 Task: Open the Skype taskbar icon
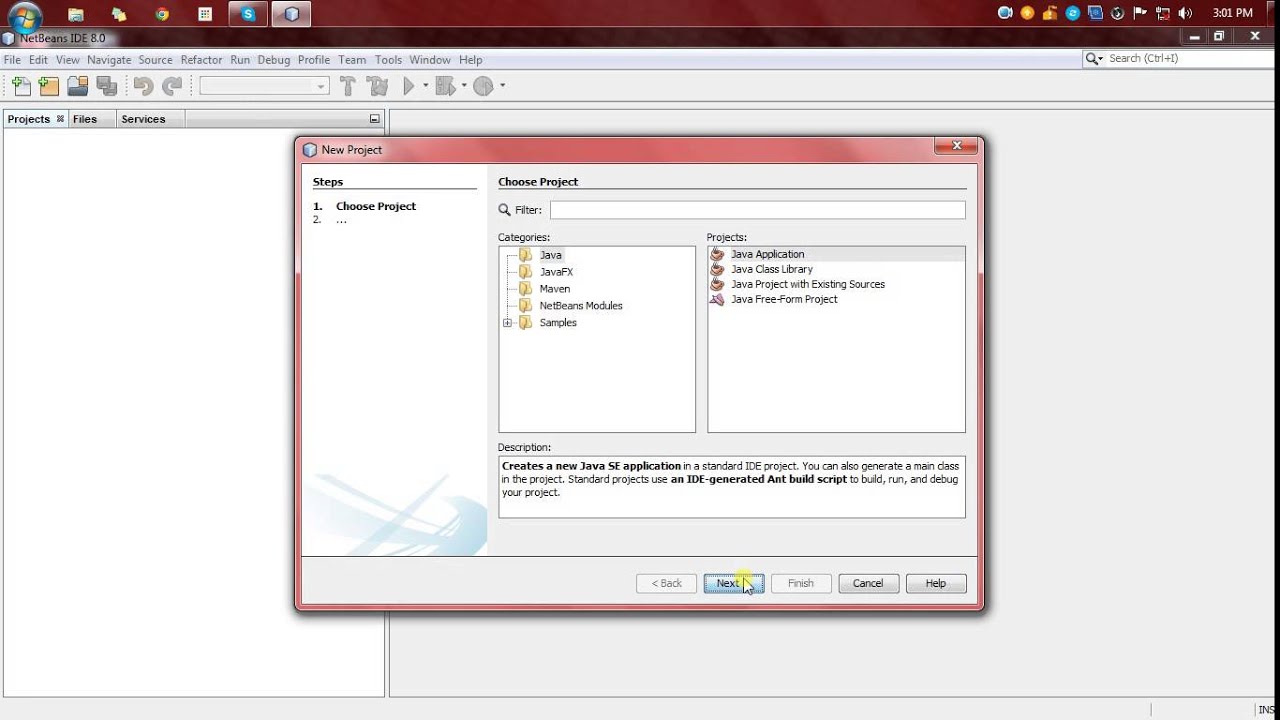coord(248,14)
